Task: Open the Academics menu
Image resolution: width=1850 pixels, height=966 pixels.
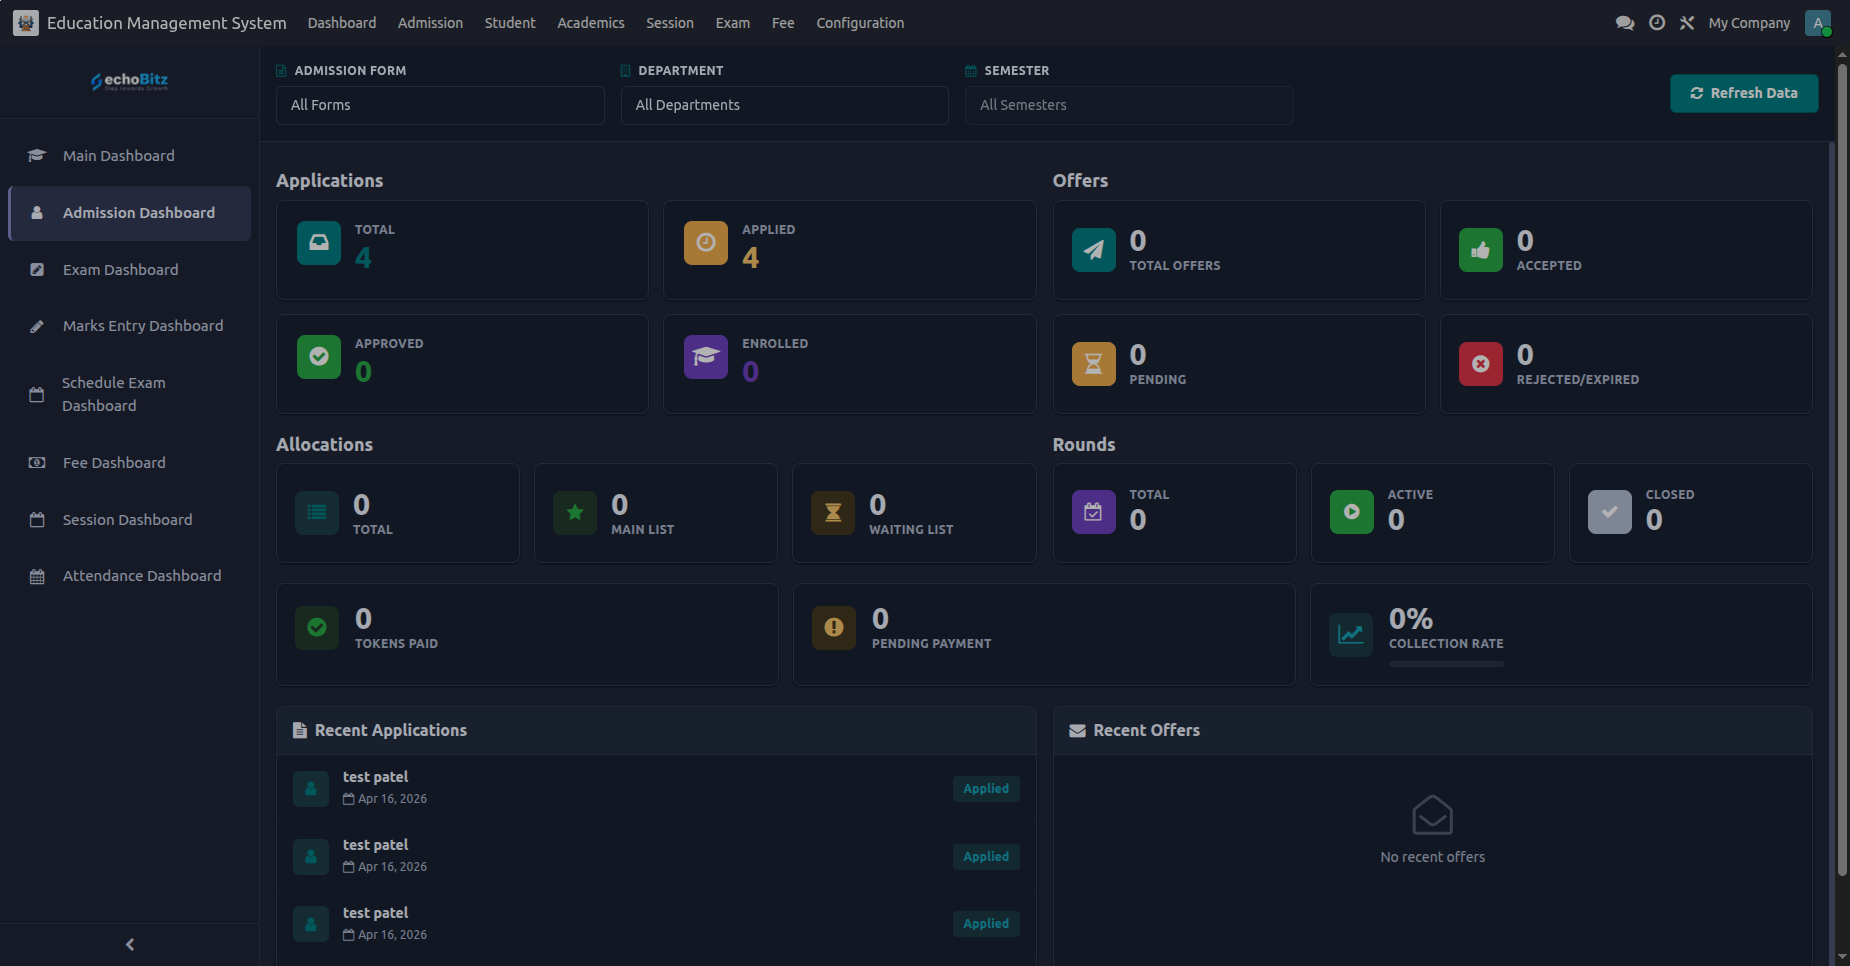Action: (x=591, y=23)
